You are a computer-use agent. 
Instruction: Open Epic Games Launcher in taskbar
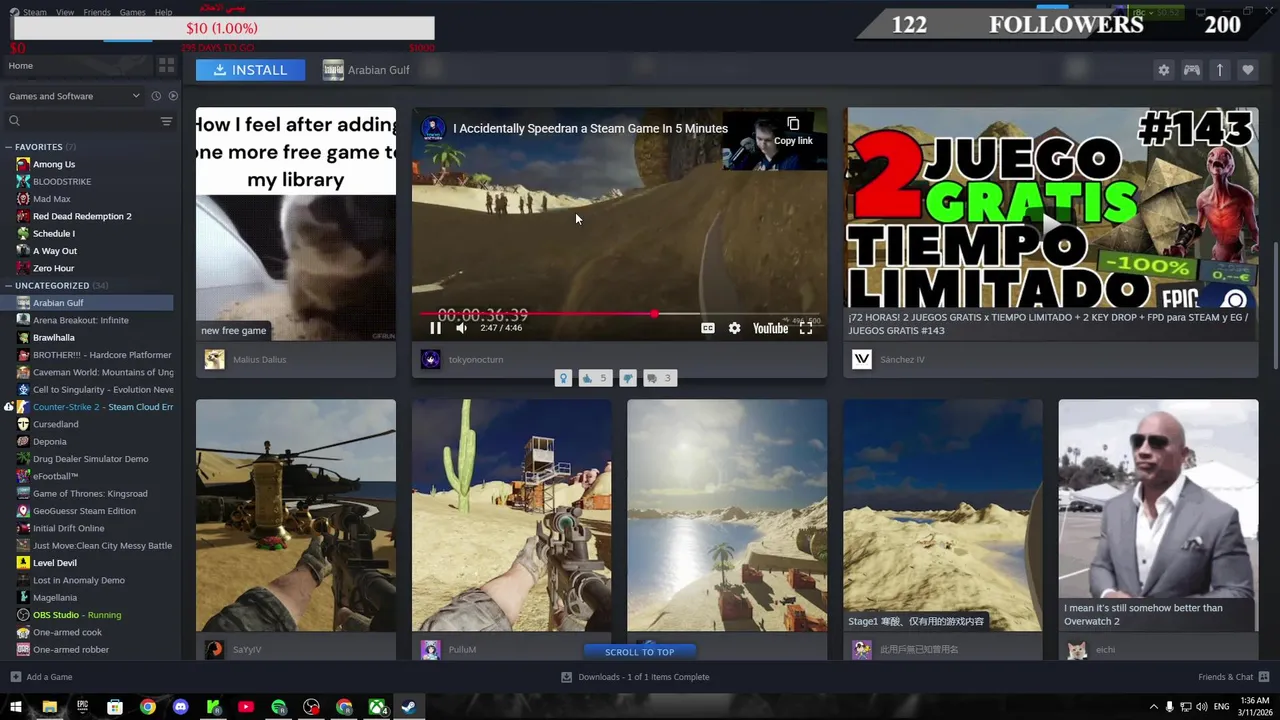pyautogui.click(x=82, y=707)
